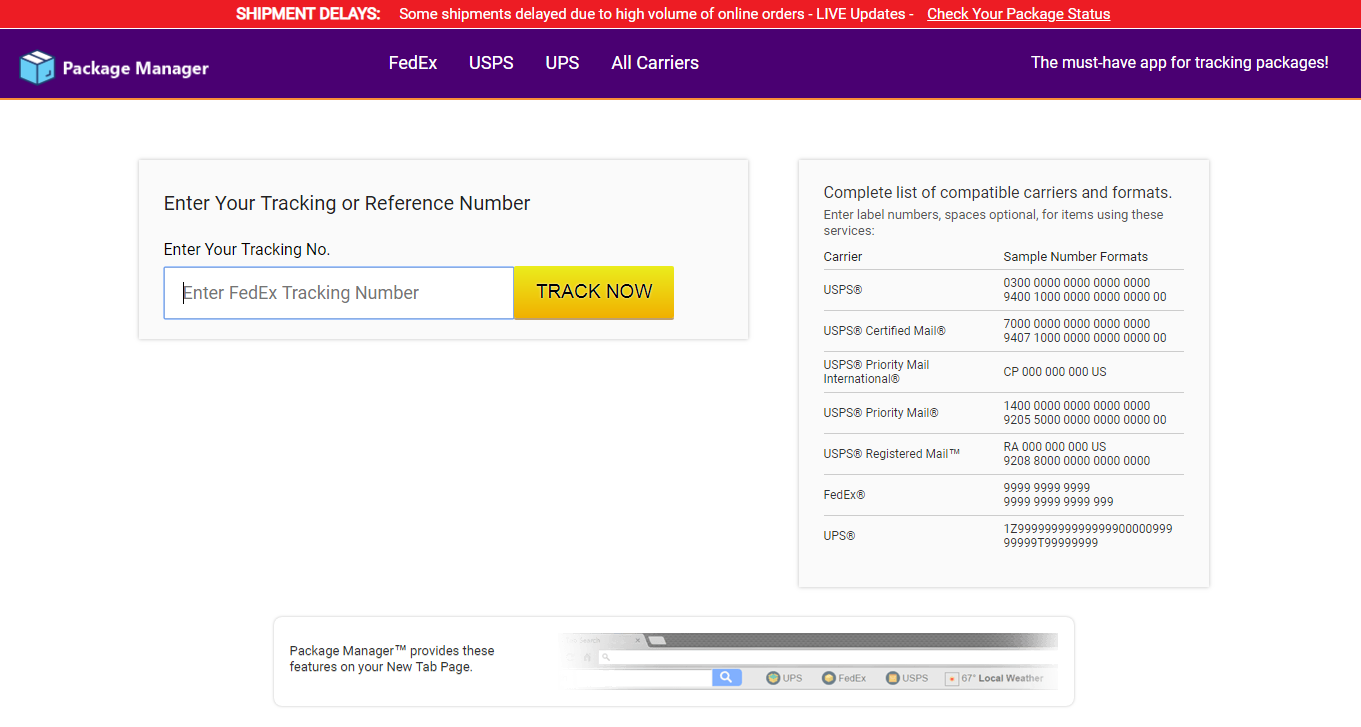Screen dimensions: 1361x727
Task: Click the USPS Certified Mail carrier row
Action: click(1003, 331)
